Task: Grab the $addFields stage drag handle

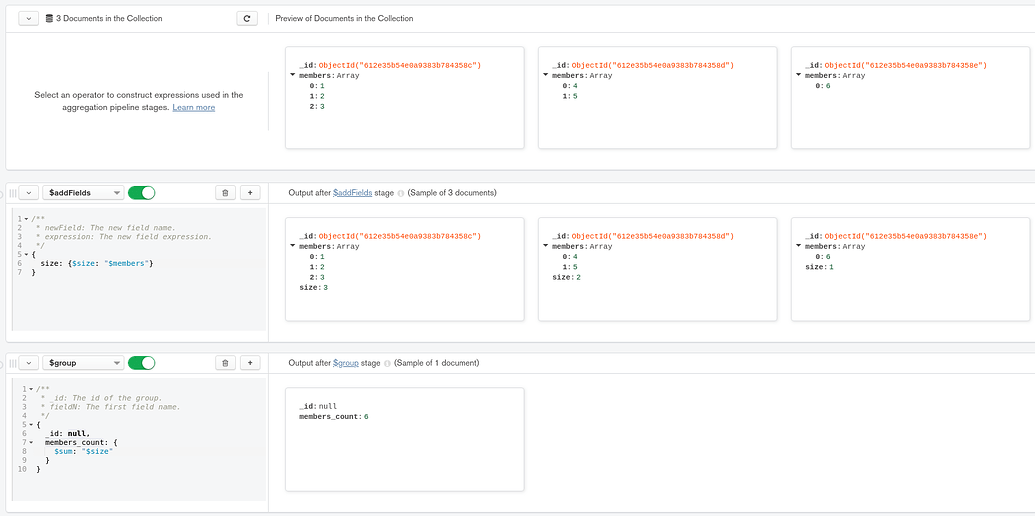Action: point(13,192)
